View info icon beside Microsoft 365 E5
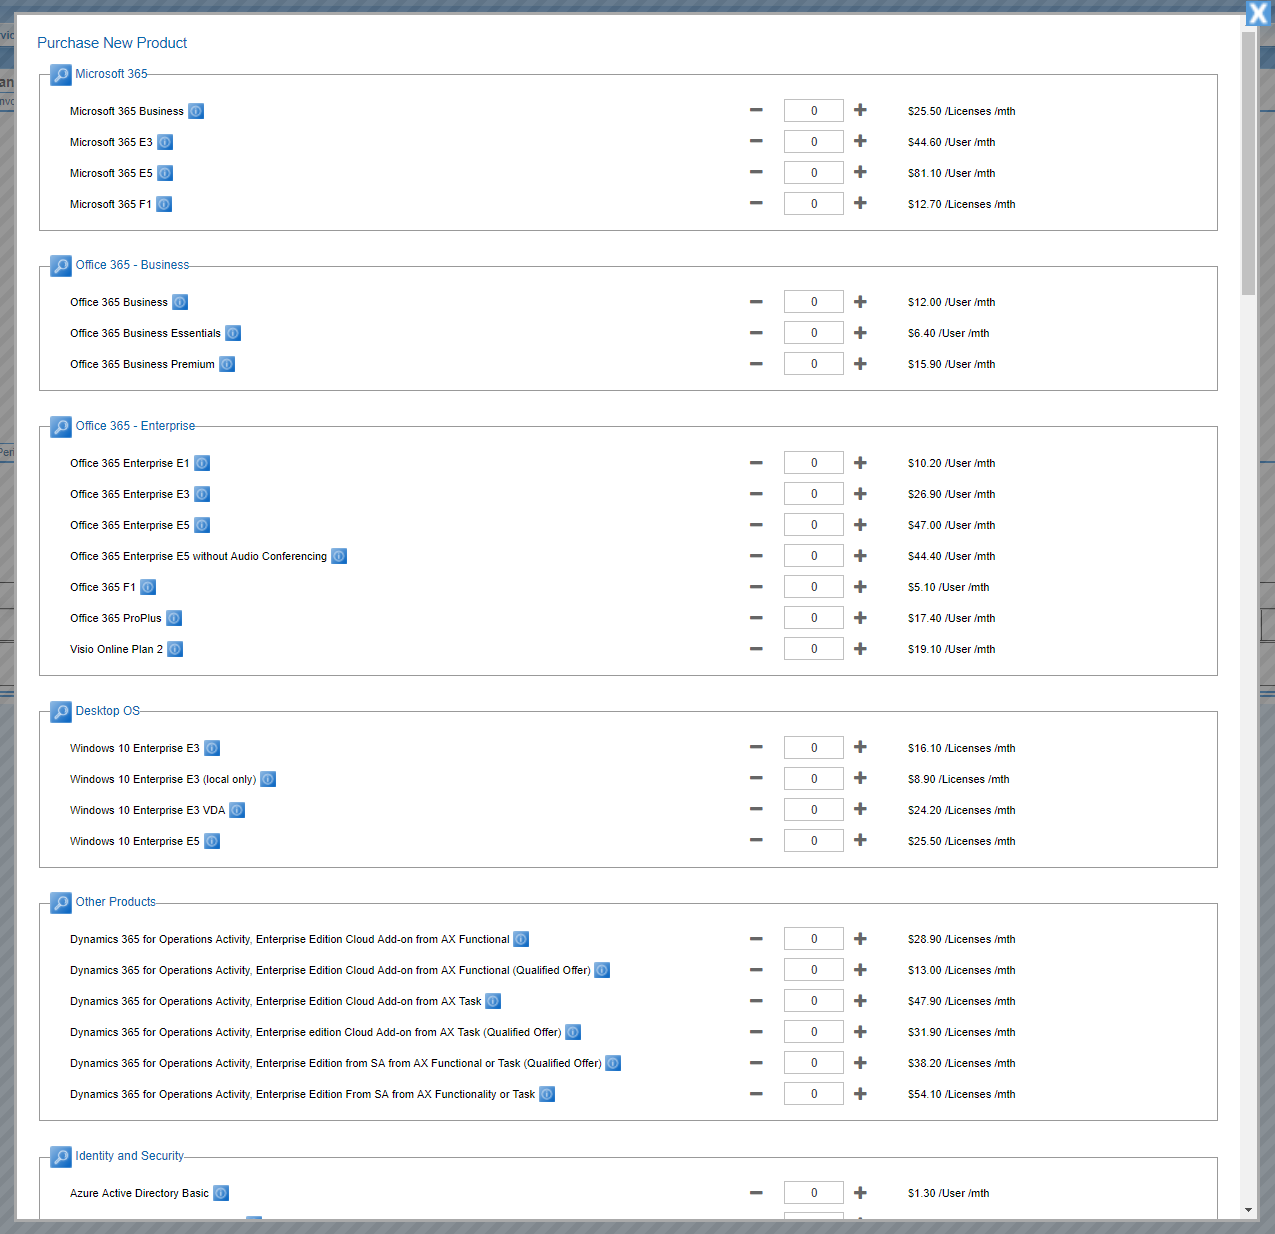 pyautogui.click(x=165, y=173)
